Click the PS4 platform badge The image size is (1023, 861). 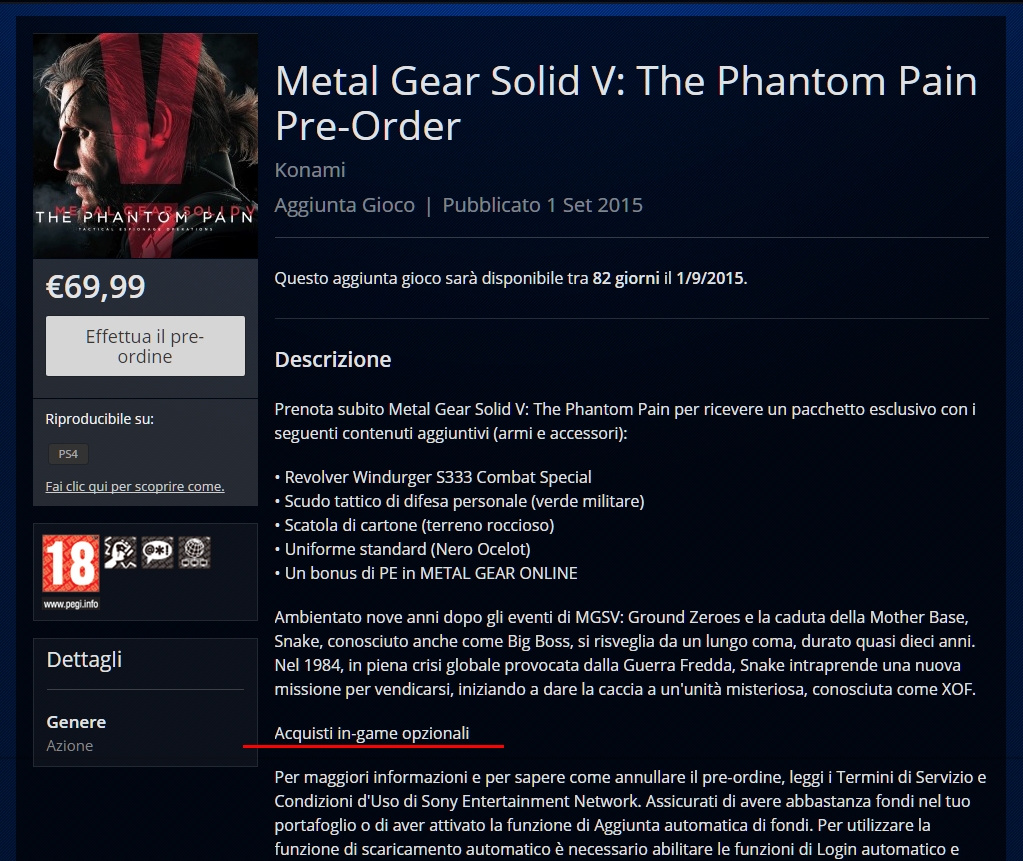coord(69,454)
